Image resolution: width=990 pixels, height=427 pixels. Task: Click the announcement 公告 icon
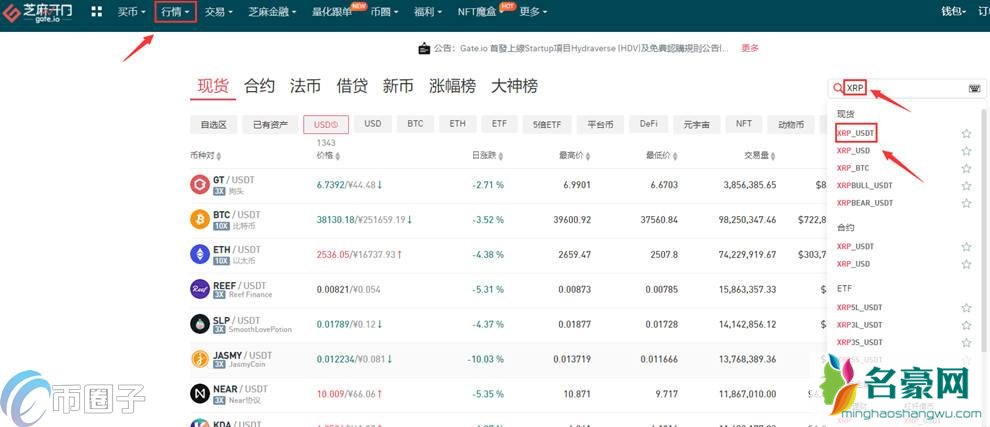424,48
